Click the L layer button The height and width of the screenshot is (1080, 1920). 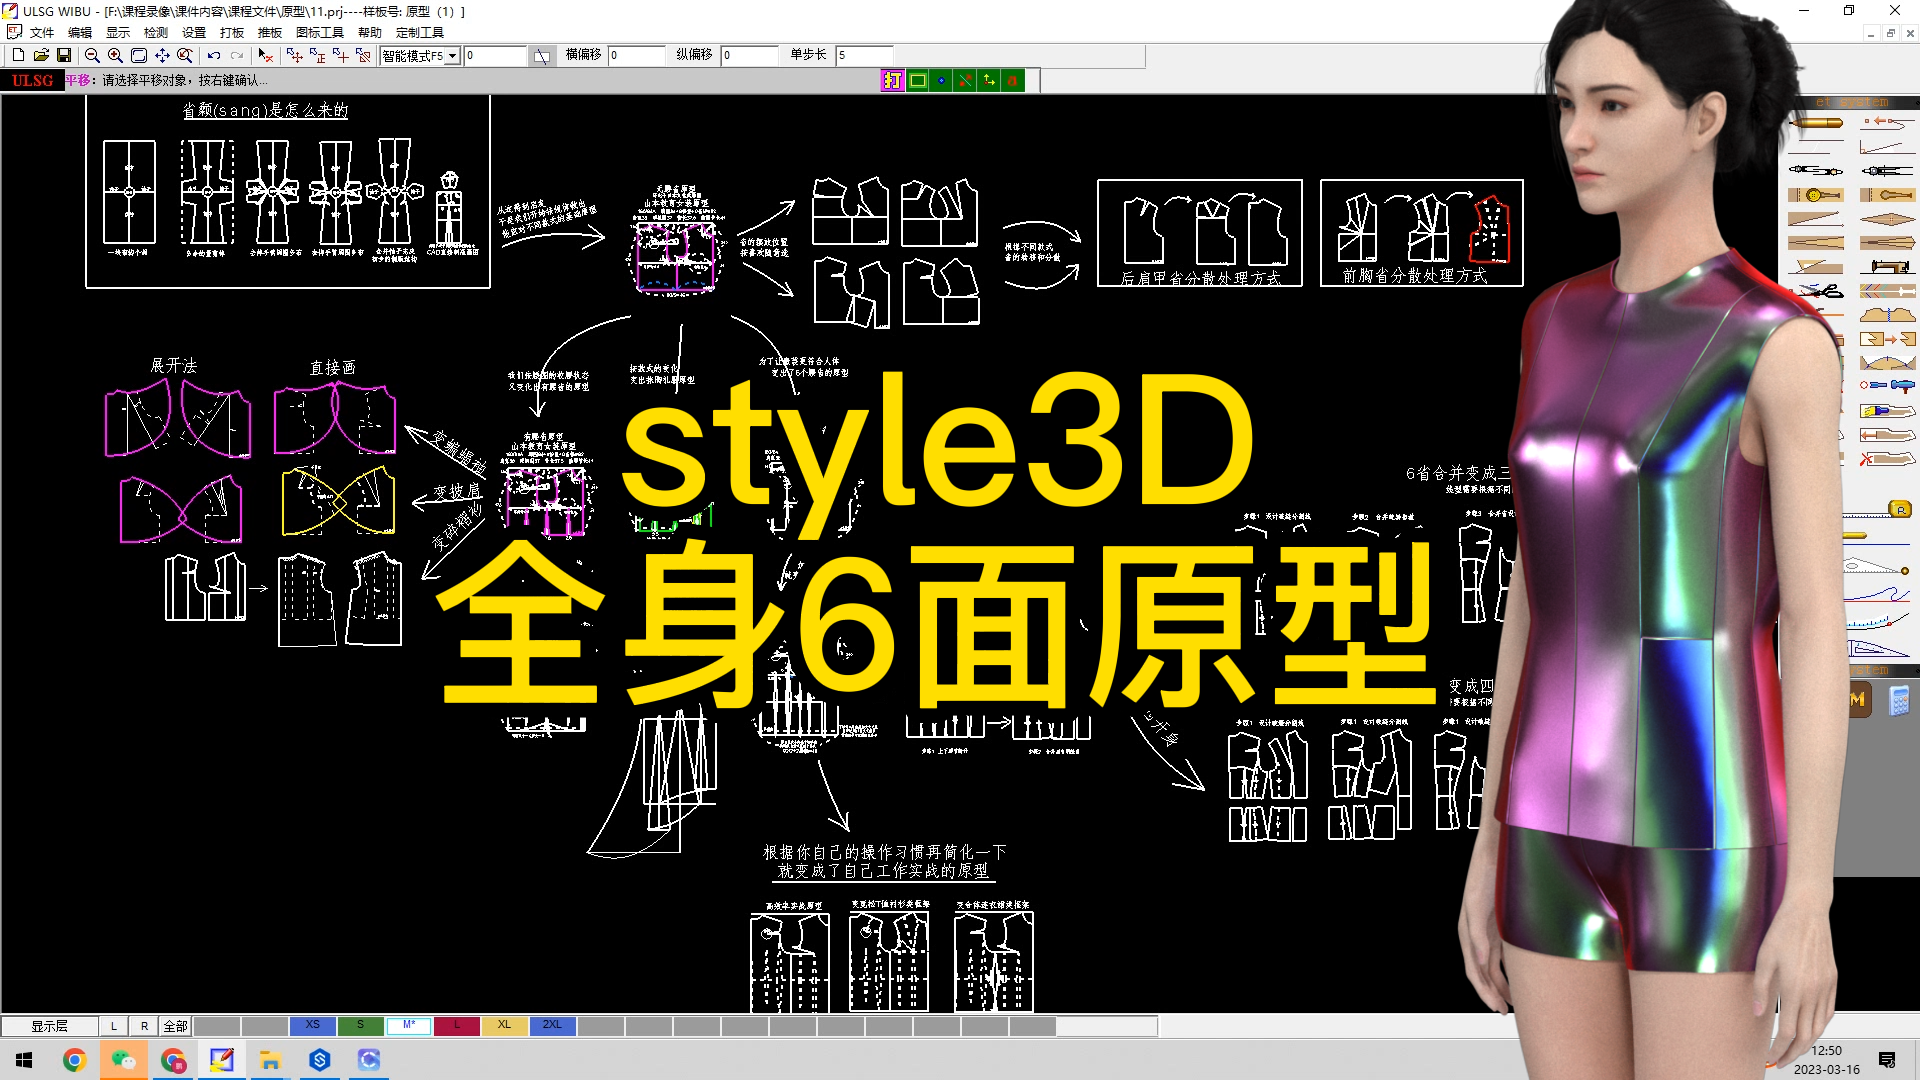tap(114, 1026)
